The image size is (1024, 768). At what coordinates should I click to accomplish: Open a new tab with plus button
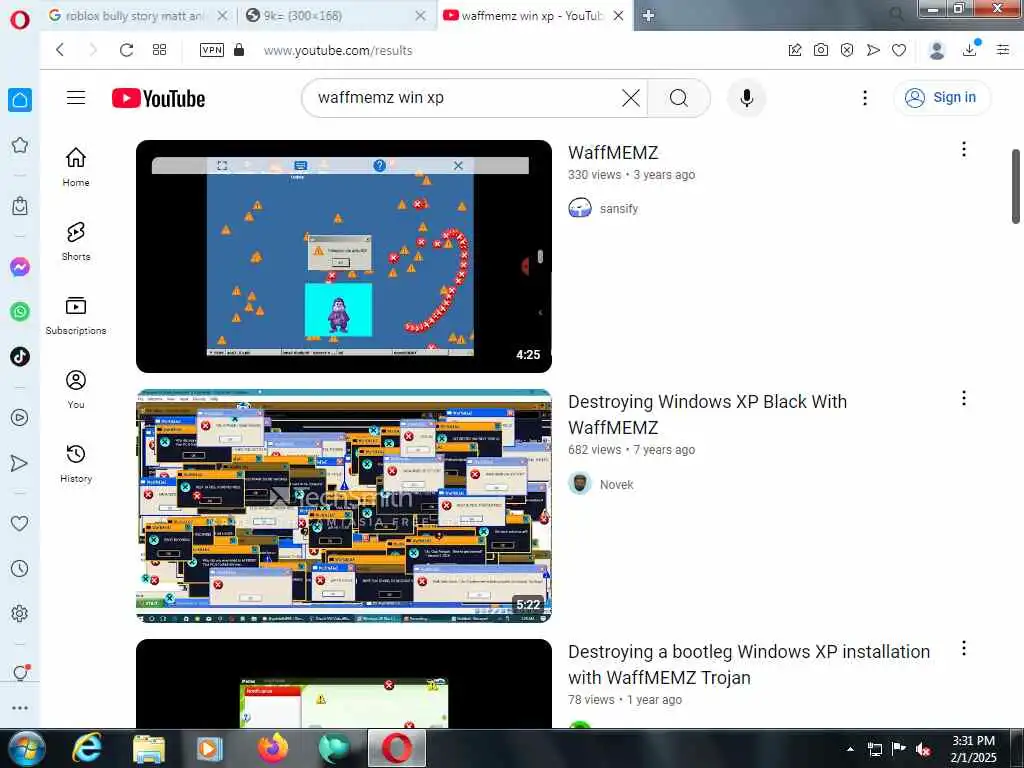click(648, 16)
